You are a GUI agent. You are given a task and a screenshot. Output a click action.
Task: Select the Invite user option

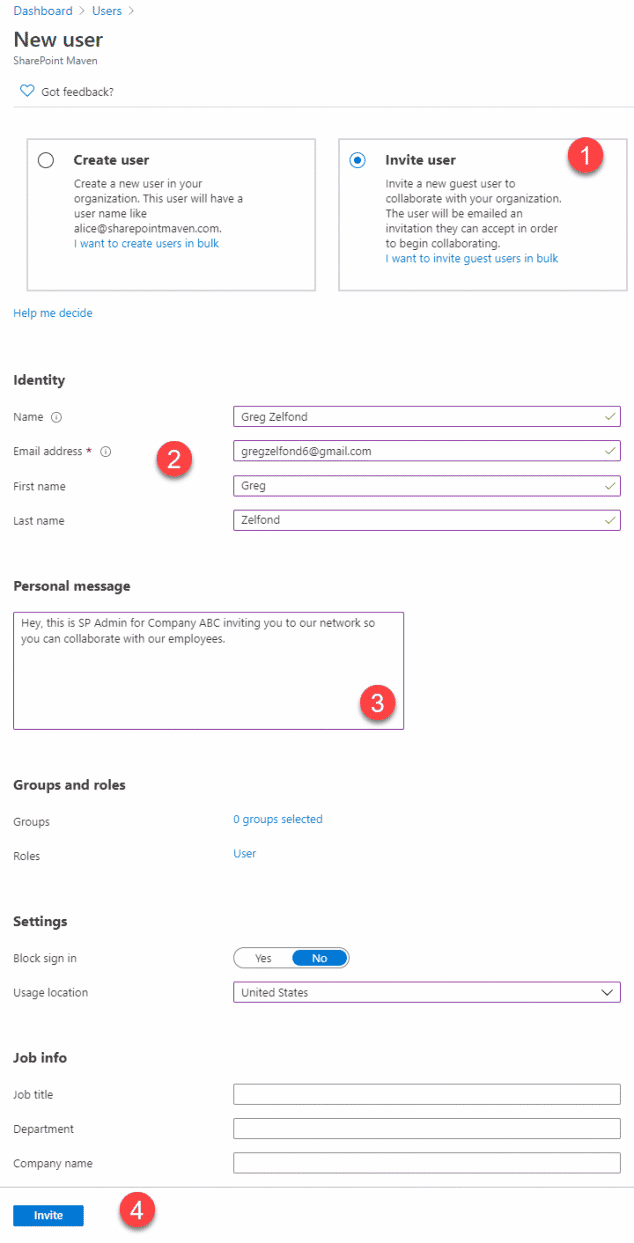click(357, 159)
